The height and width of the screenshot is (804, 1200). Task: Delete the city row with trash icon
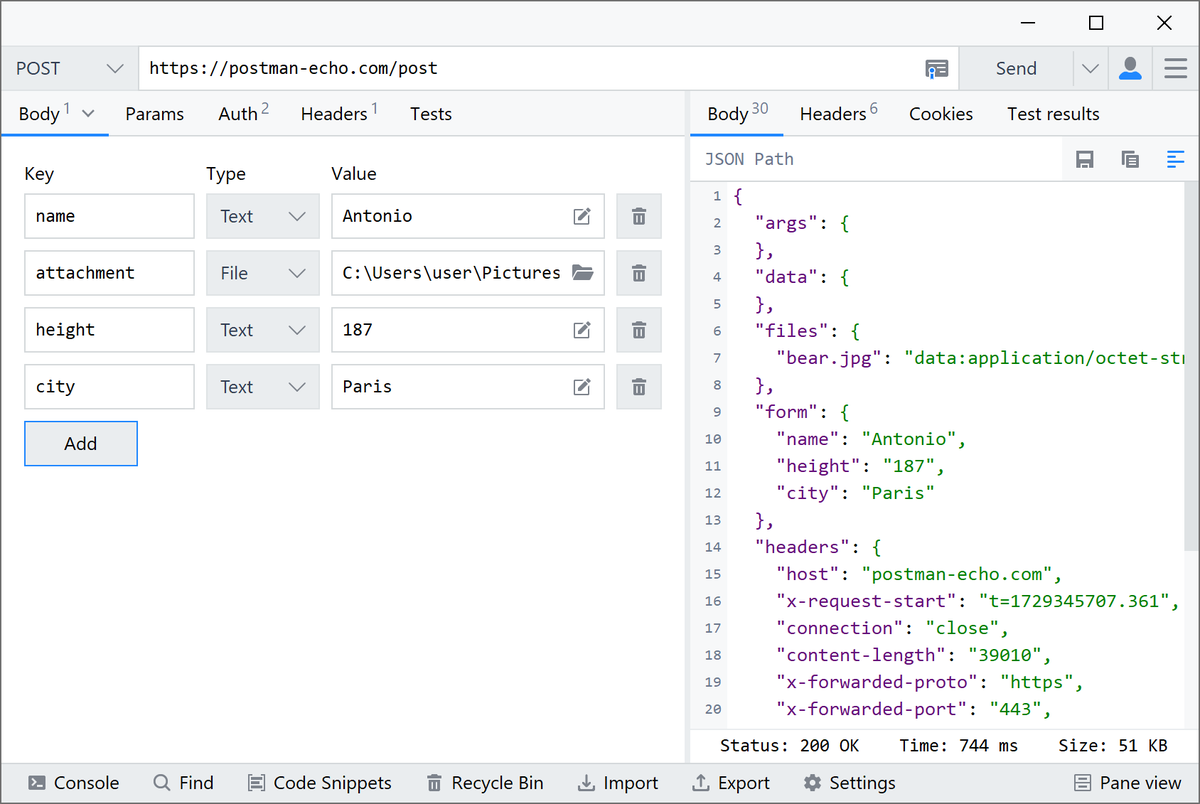pyautogui.click(x=639, y=387)
